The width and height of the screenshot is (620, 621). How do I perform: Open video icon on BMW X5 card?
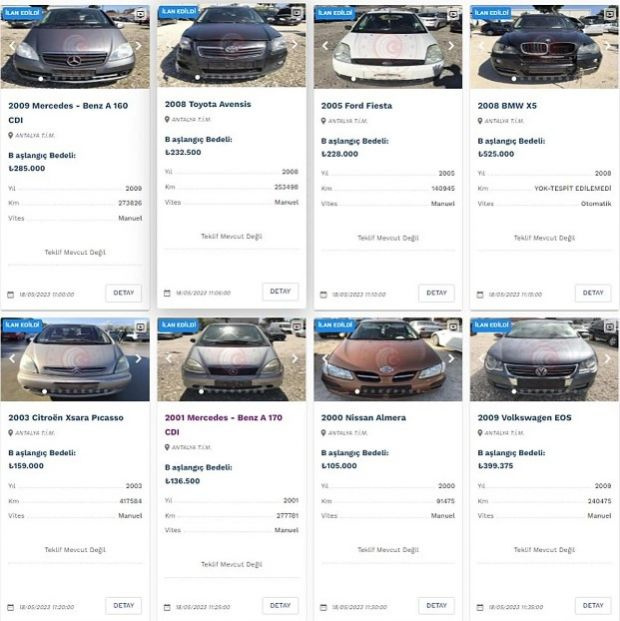[610, 14]
